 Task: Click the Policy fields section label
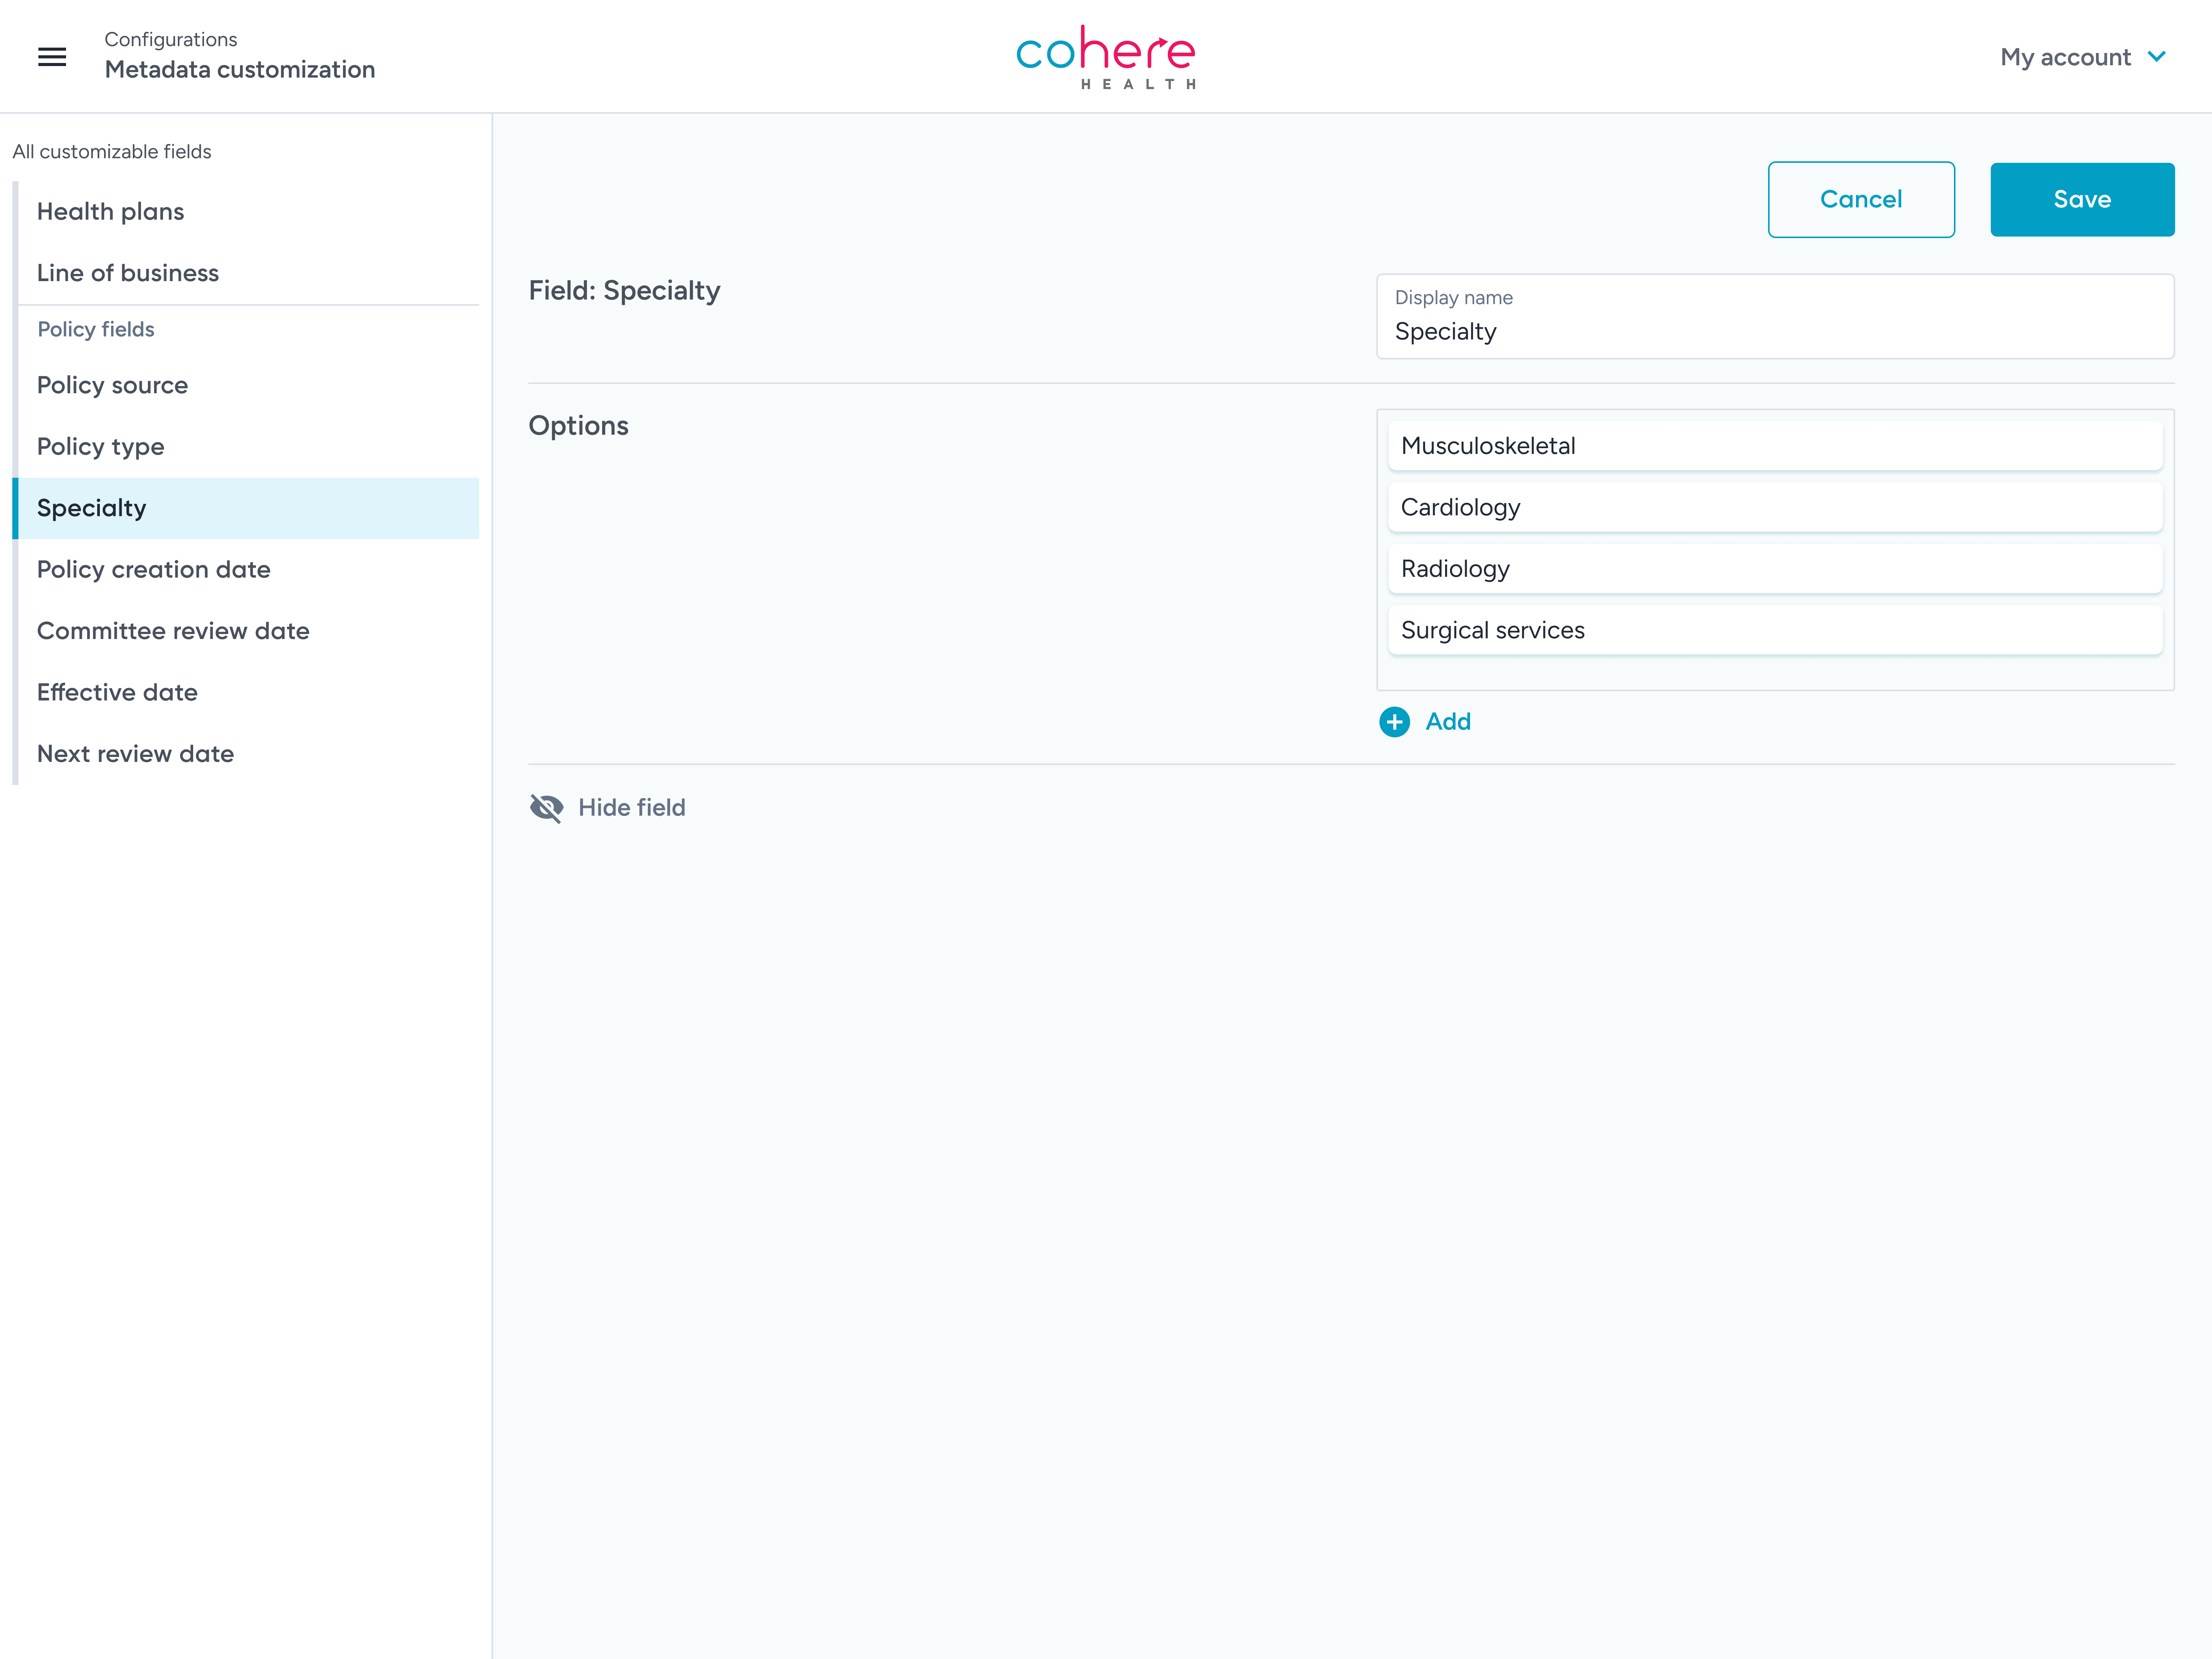96,329
